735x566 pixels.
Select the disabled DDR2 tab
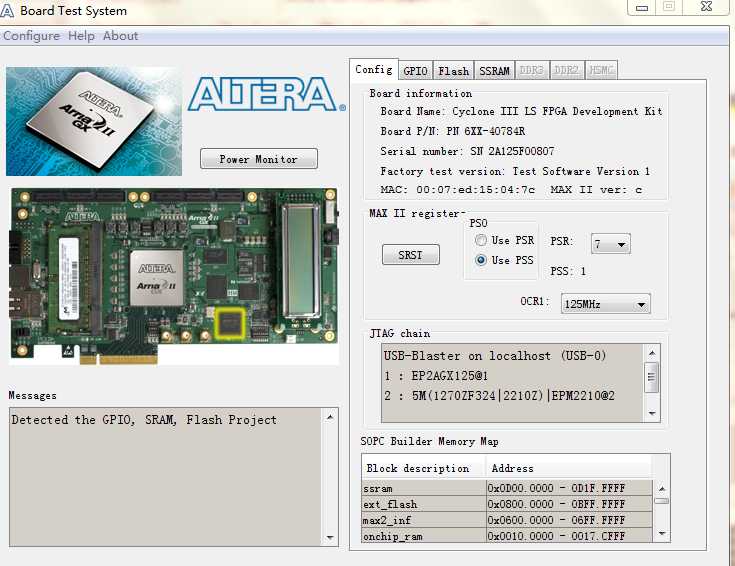coord(566,70)
